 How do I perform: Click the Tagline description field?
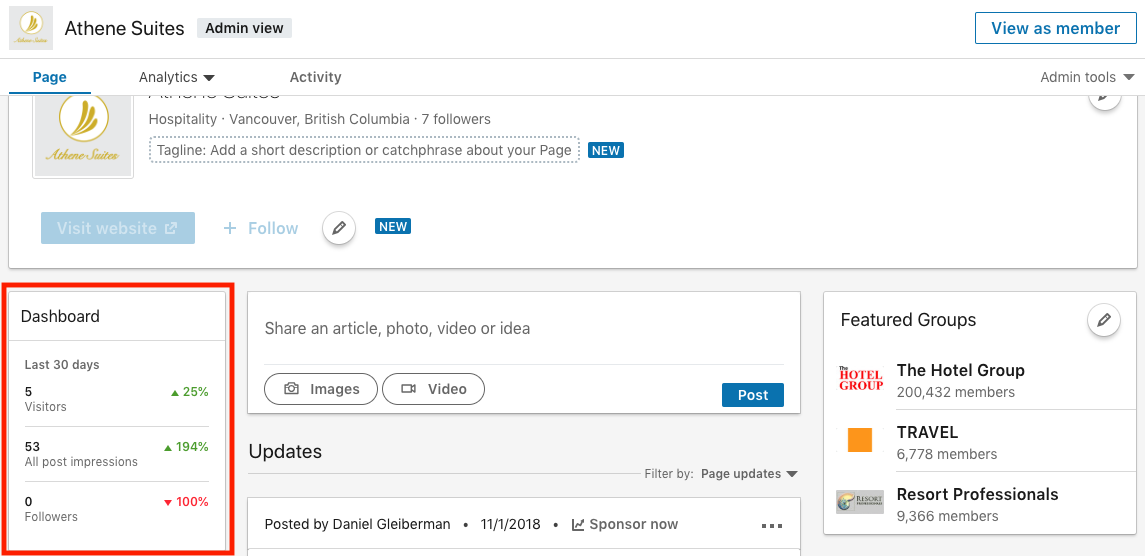[x=364, y=150]
